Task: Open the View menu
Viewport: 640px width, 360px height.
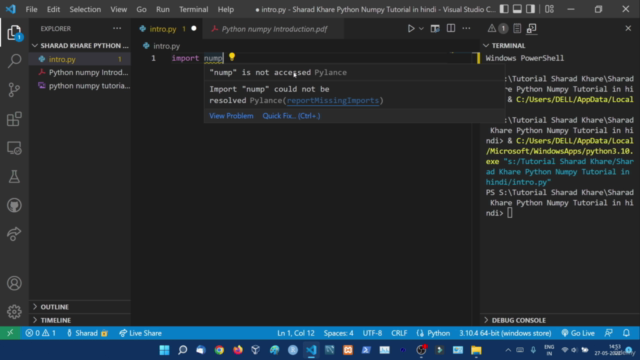Action: (x=118, y=9)
